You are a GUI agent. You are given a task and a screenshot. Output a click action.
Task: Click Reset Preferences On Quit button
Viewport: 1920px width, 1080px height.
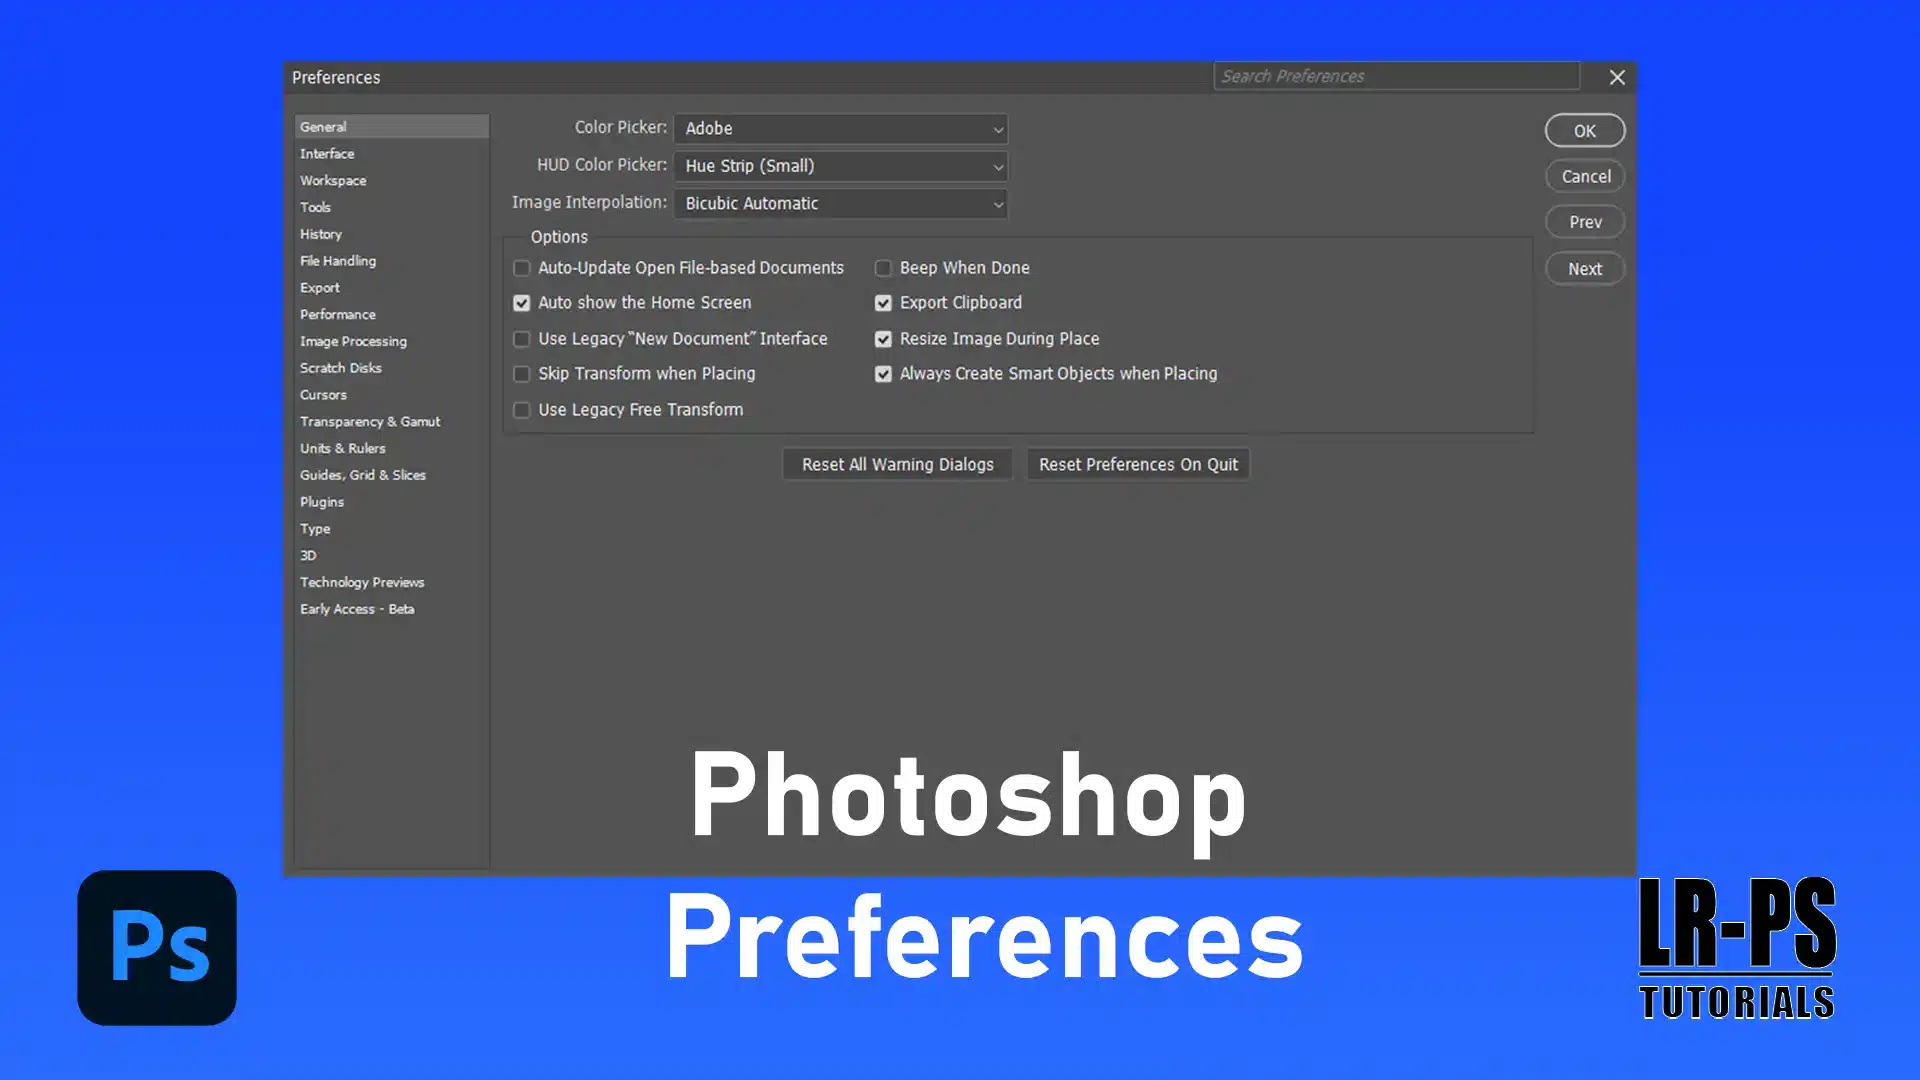(1138, 463)
